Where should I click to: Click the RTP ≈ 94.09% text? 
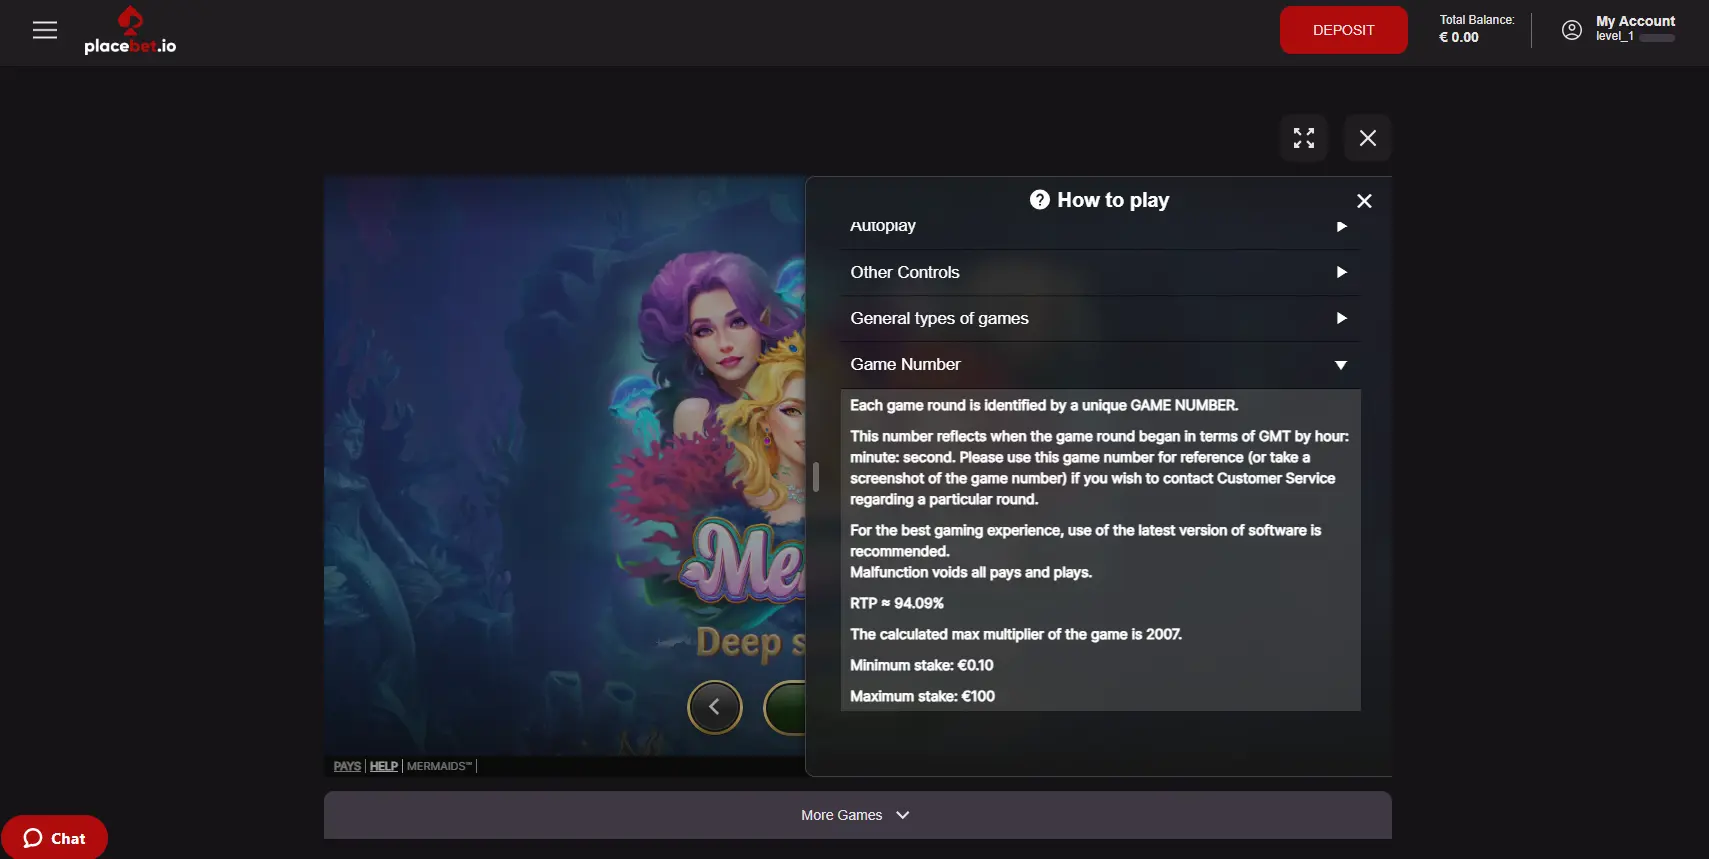[897, 603]
